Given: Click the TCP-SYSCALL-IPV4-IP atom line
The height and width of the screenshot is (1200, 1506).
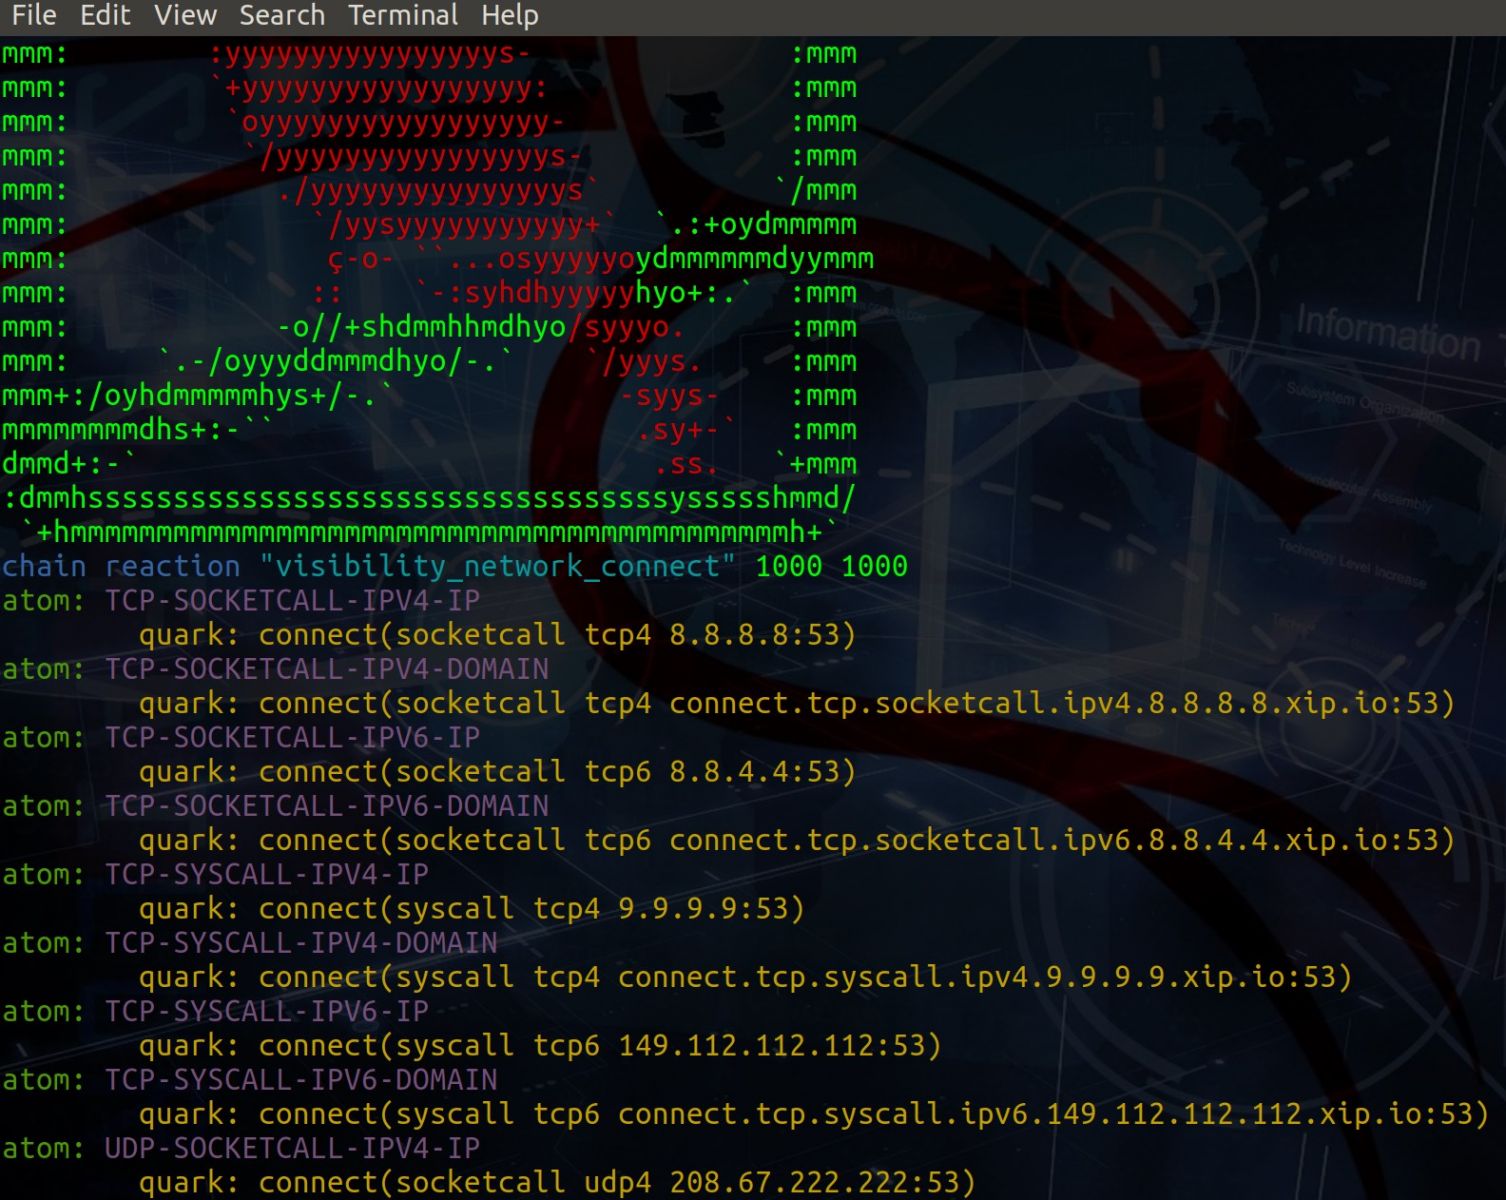Looking at the screenshot, I should pyautogui.click(x=215, y=875).
